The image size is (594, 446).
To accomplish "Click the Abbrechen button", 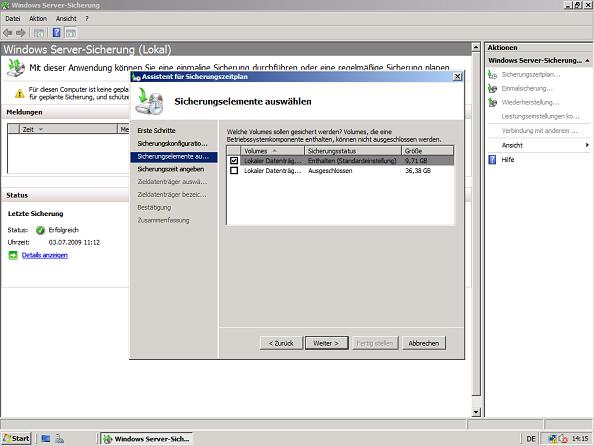I will tap(424, 343).
